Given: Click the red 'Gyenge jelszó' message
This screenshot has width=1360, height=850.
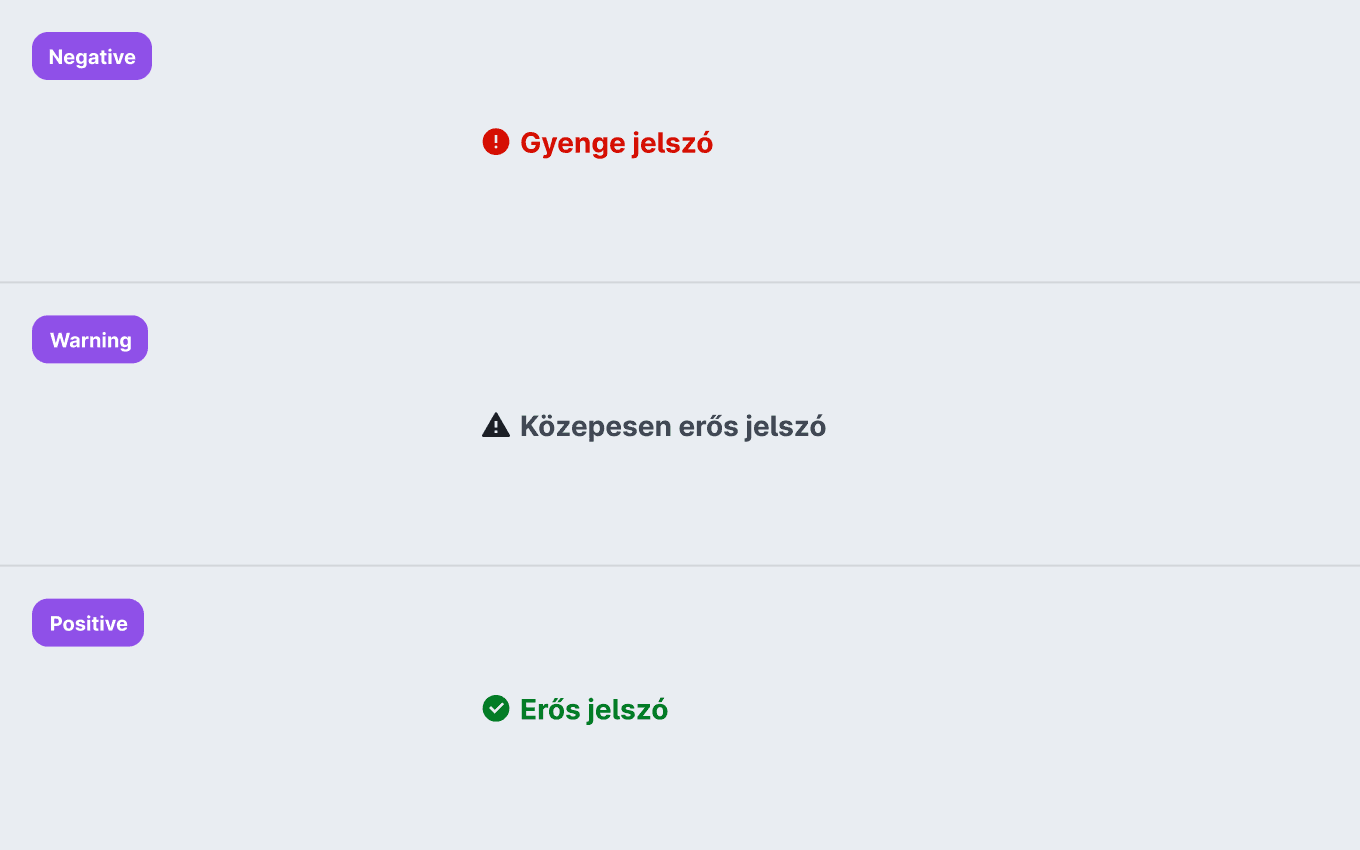Looking at the screenshot, I should coord(616,144).
